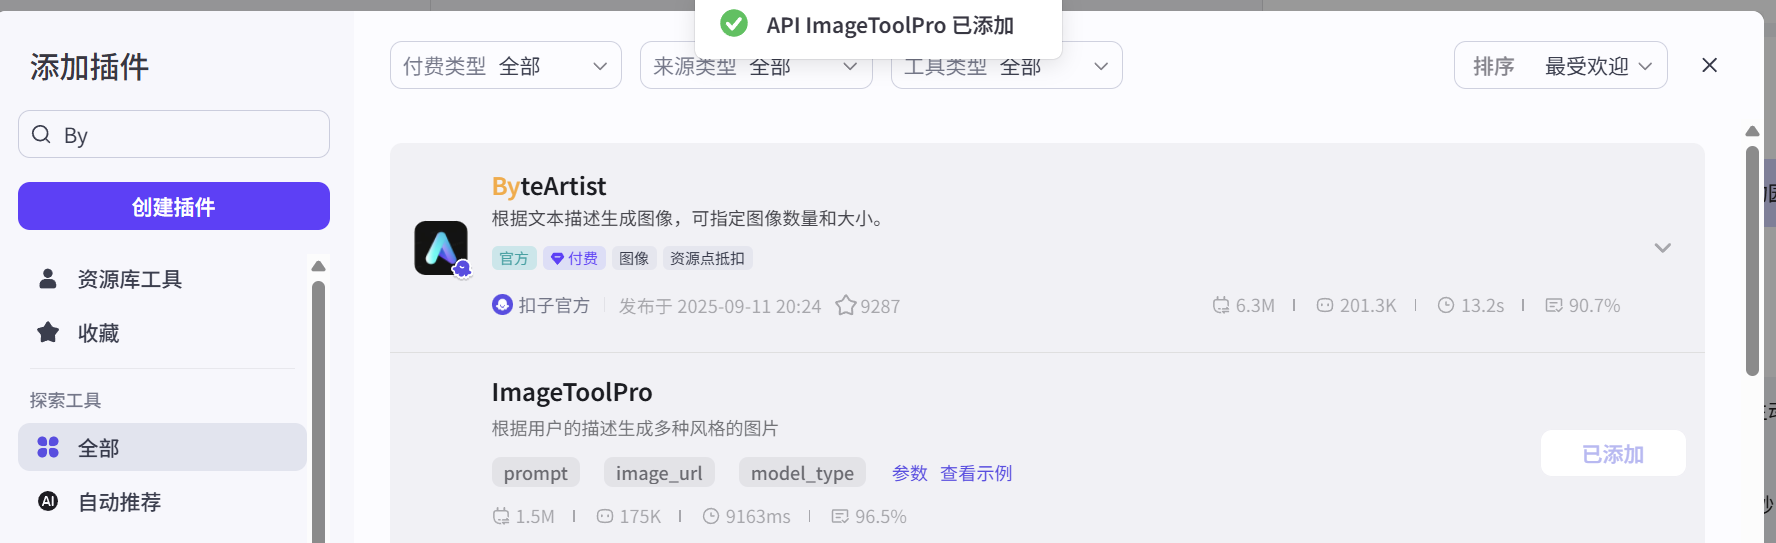Viewport: 1776px width, 543px height.
Task: Click the ByteArtist plugin title
Action: [549, 186]
